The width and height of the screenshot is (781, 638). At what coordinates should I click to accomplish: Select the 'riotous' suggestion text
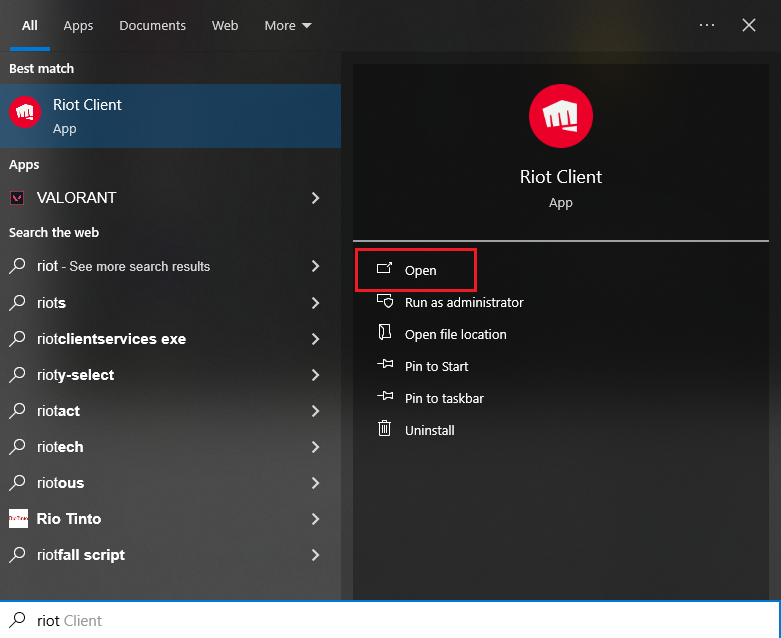(x=60, y=483)
